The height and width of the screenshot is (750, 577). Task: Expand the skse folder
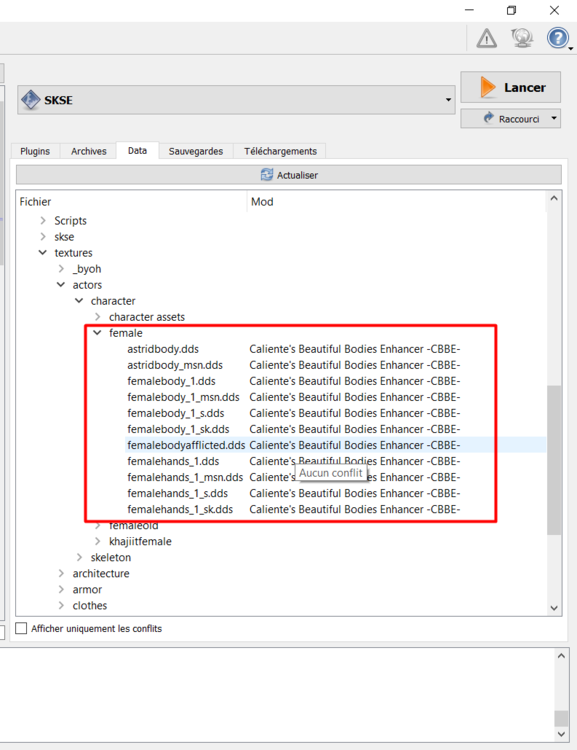click(43, 237)
